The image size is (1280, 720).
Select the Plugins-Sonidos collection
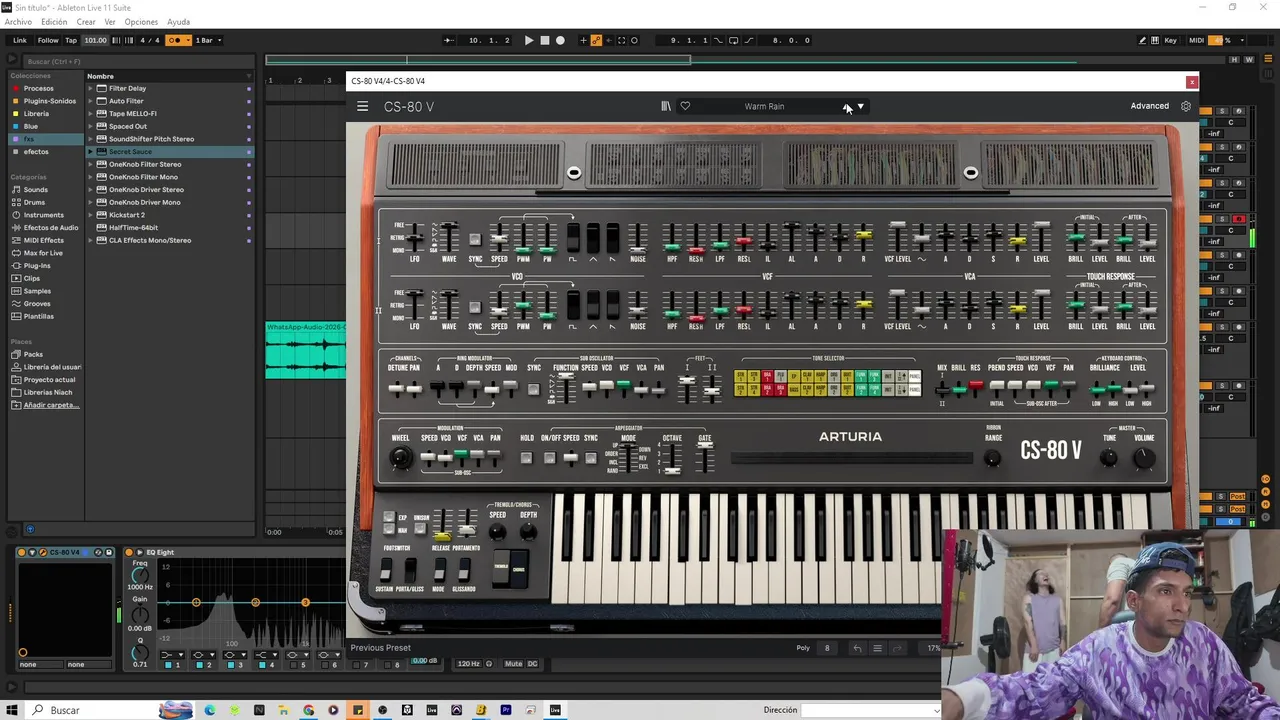click(49, 101)
